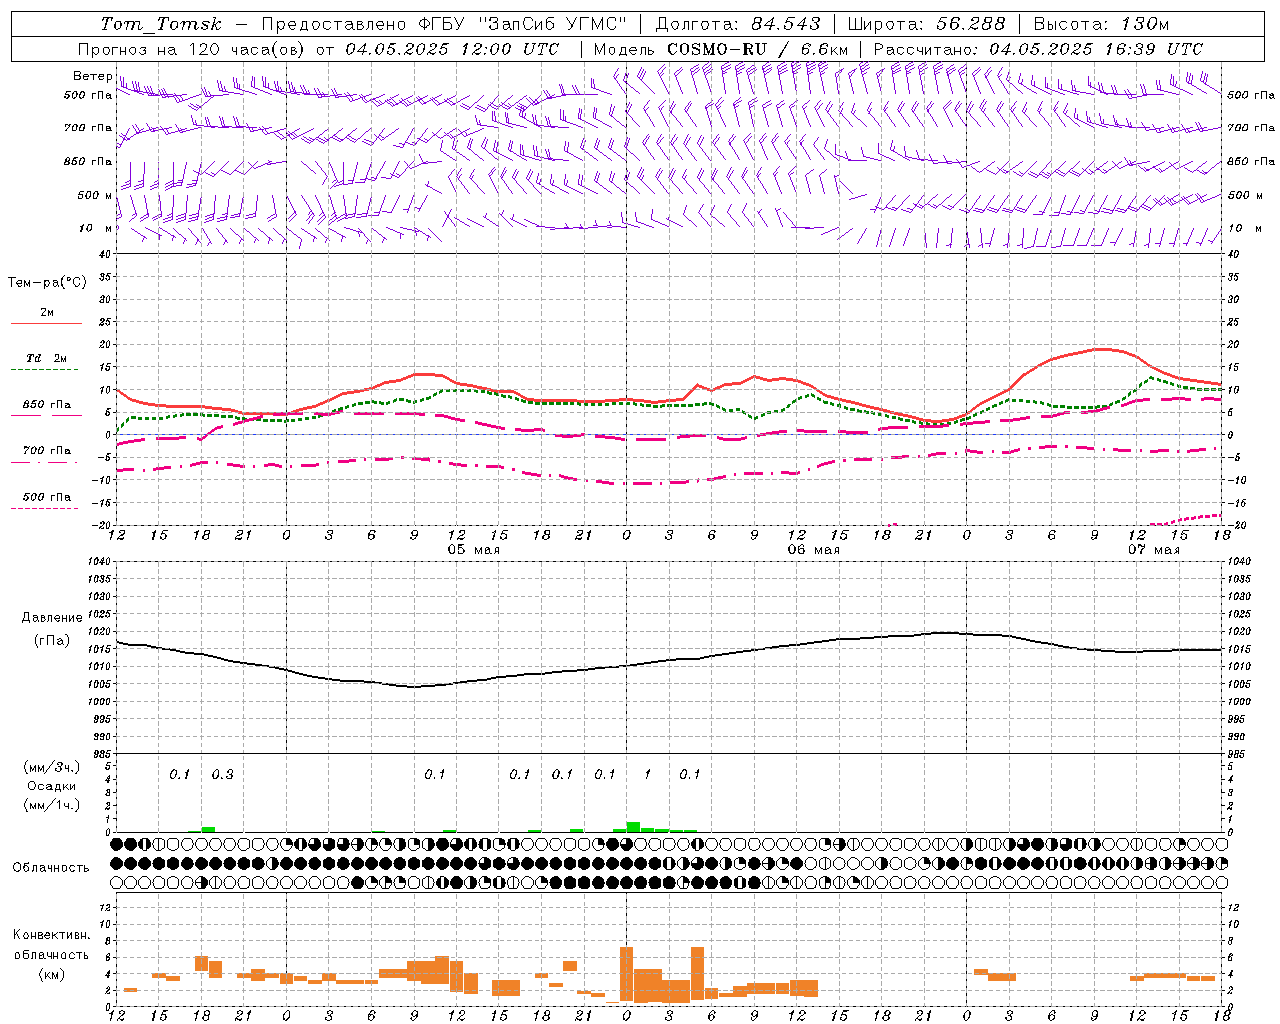The image size is (1280, 1024).
Task: Select the forecast start 04.05.2025 12:00 UTC
Action: (x=452, y=49)
